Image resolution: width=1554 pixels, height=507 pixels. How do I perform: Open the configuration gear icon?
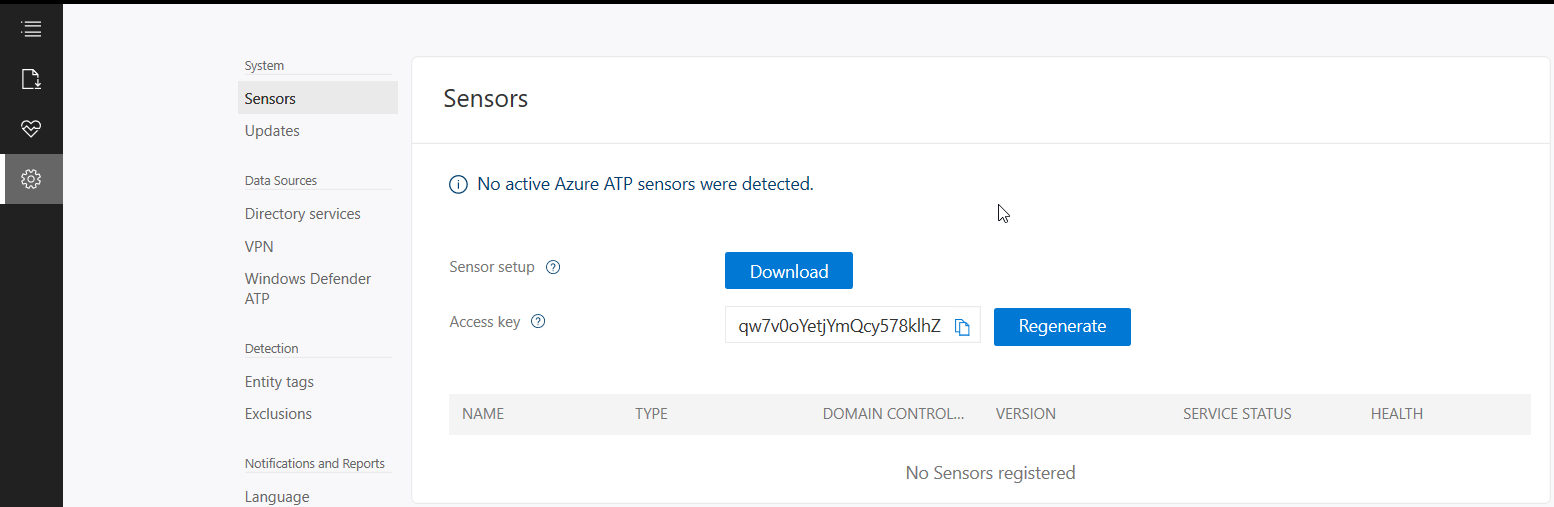[31, 179]
